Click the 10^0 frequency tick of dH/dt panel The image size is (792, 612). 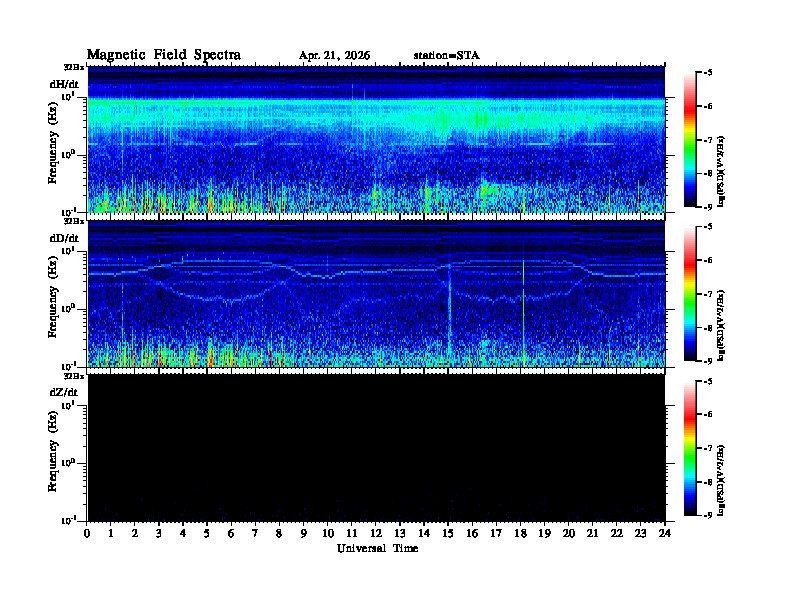68,154
